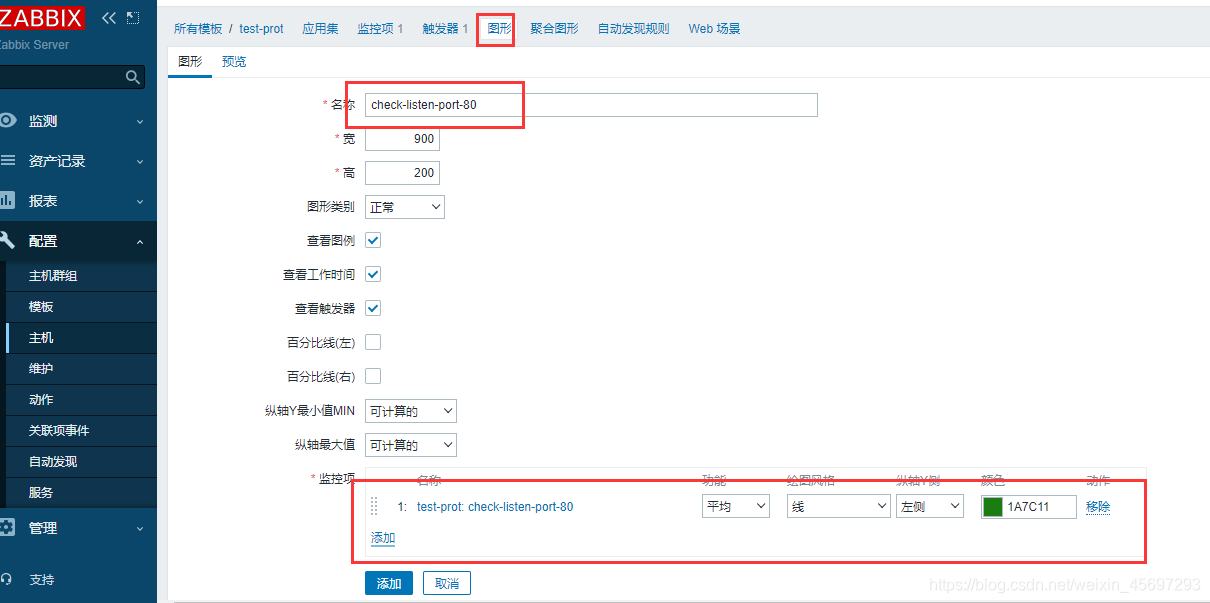Click the 添加 link under items
The image size is (1210, 603).
pyautogui.click(x=383, y=538)
